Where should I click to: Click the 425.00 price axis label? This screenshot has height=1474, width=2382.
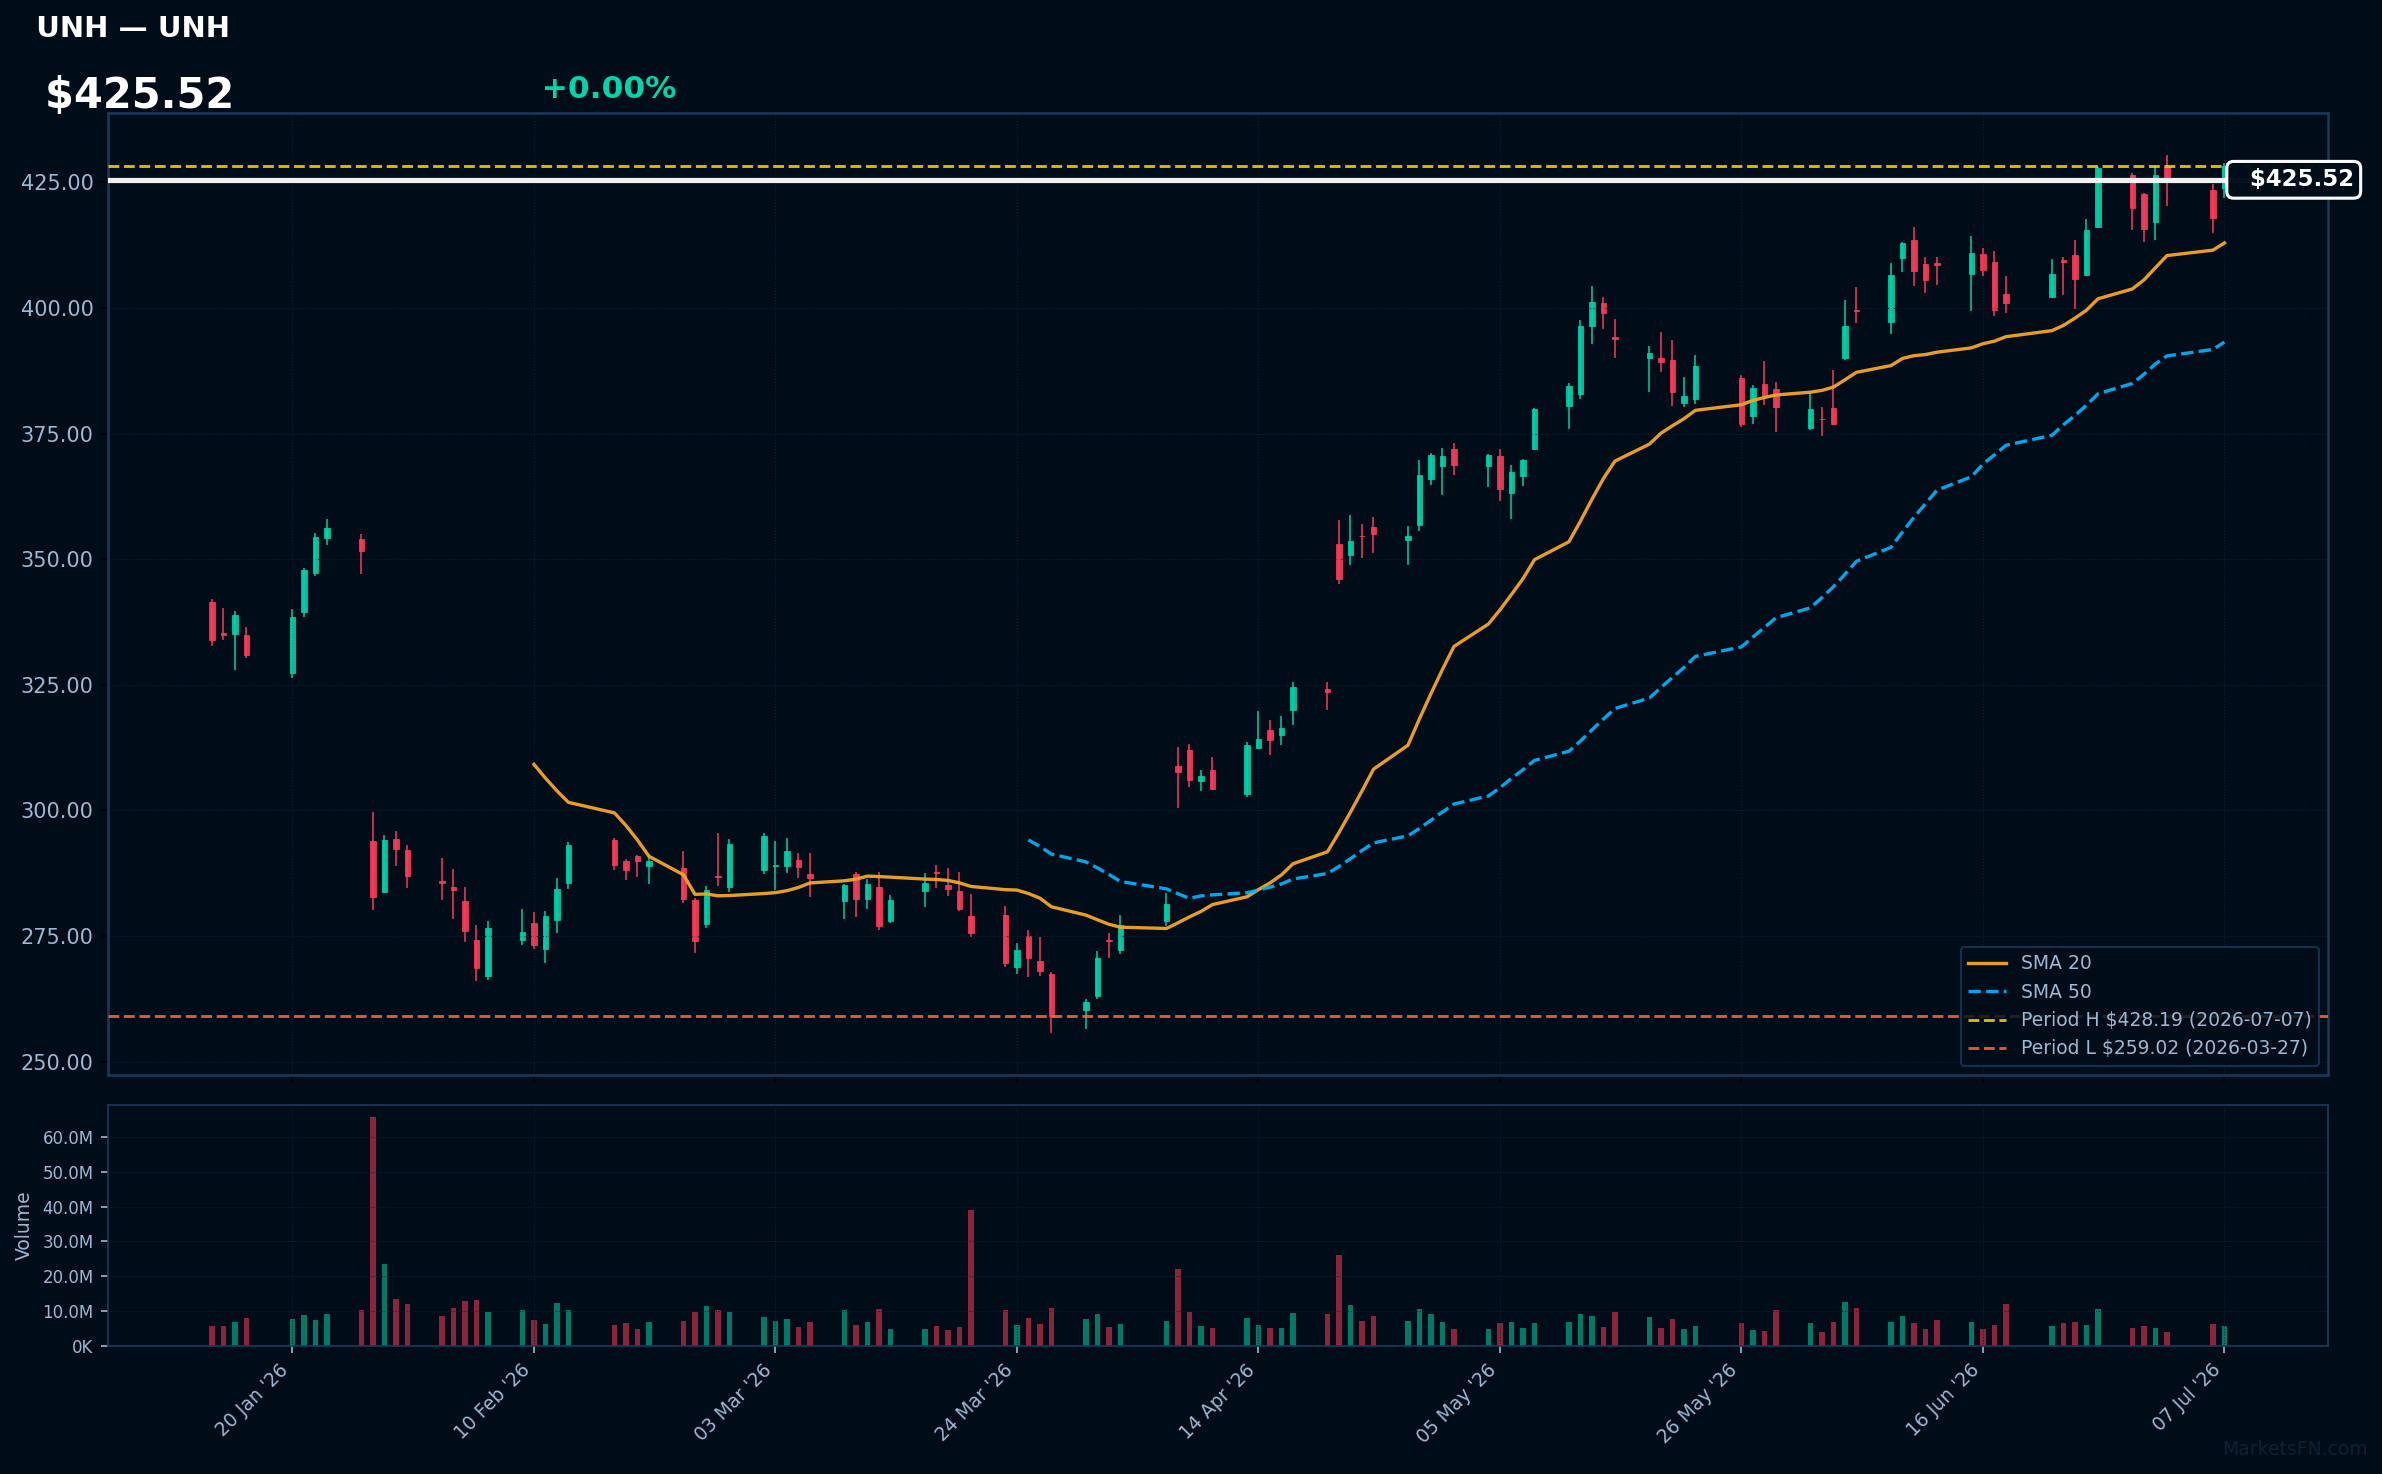(57, 182)
